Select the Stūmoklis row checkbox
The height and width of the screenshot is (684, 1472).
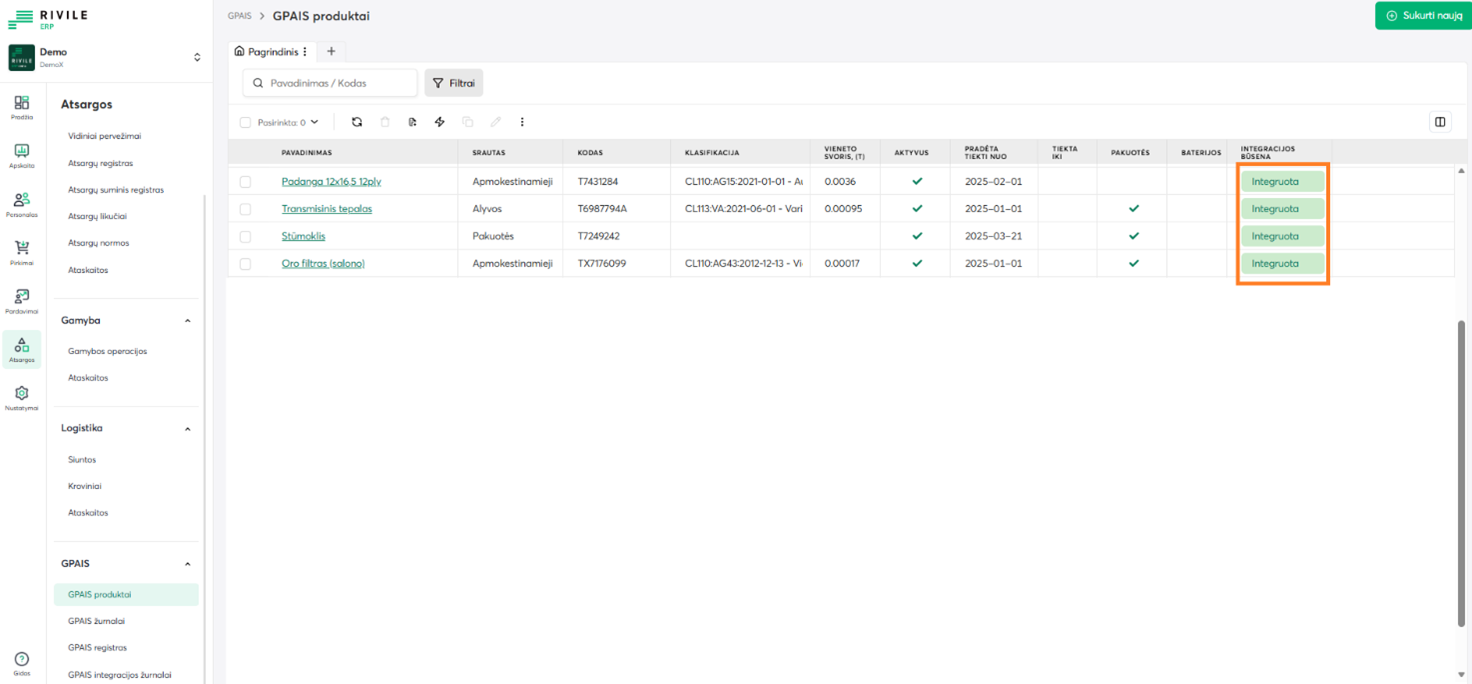pyautogui.click(x=245, y=237)
